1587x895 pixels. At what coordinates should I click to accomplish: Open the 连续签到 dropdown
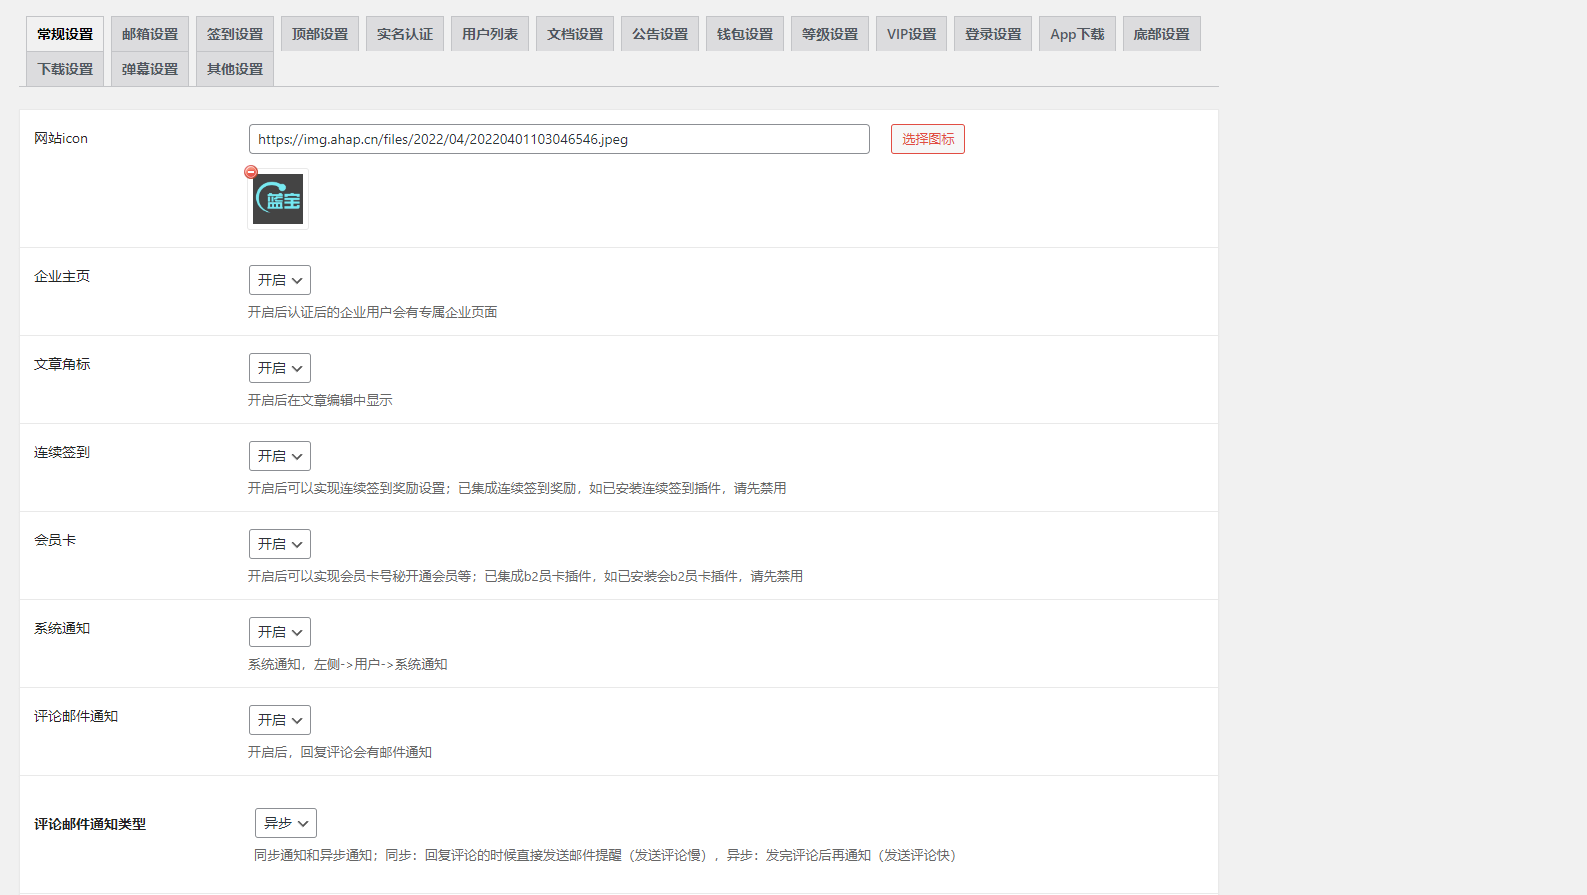[280, 456]
